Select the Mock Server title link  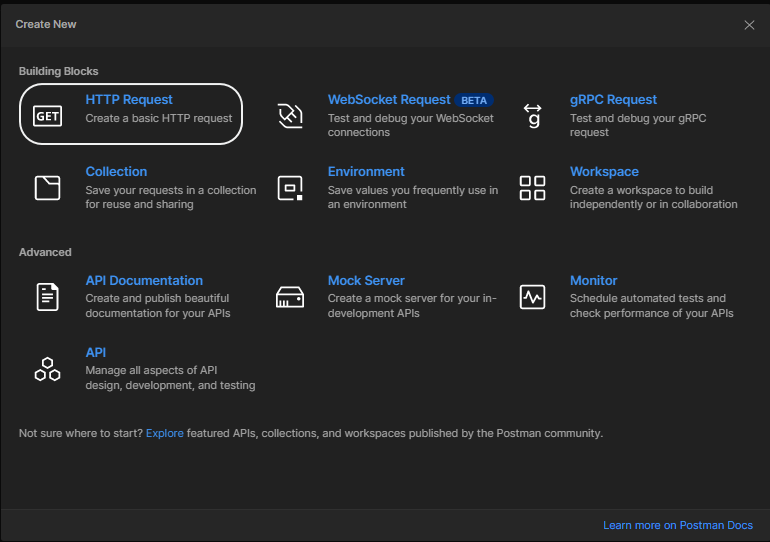click(366, 280)
